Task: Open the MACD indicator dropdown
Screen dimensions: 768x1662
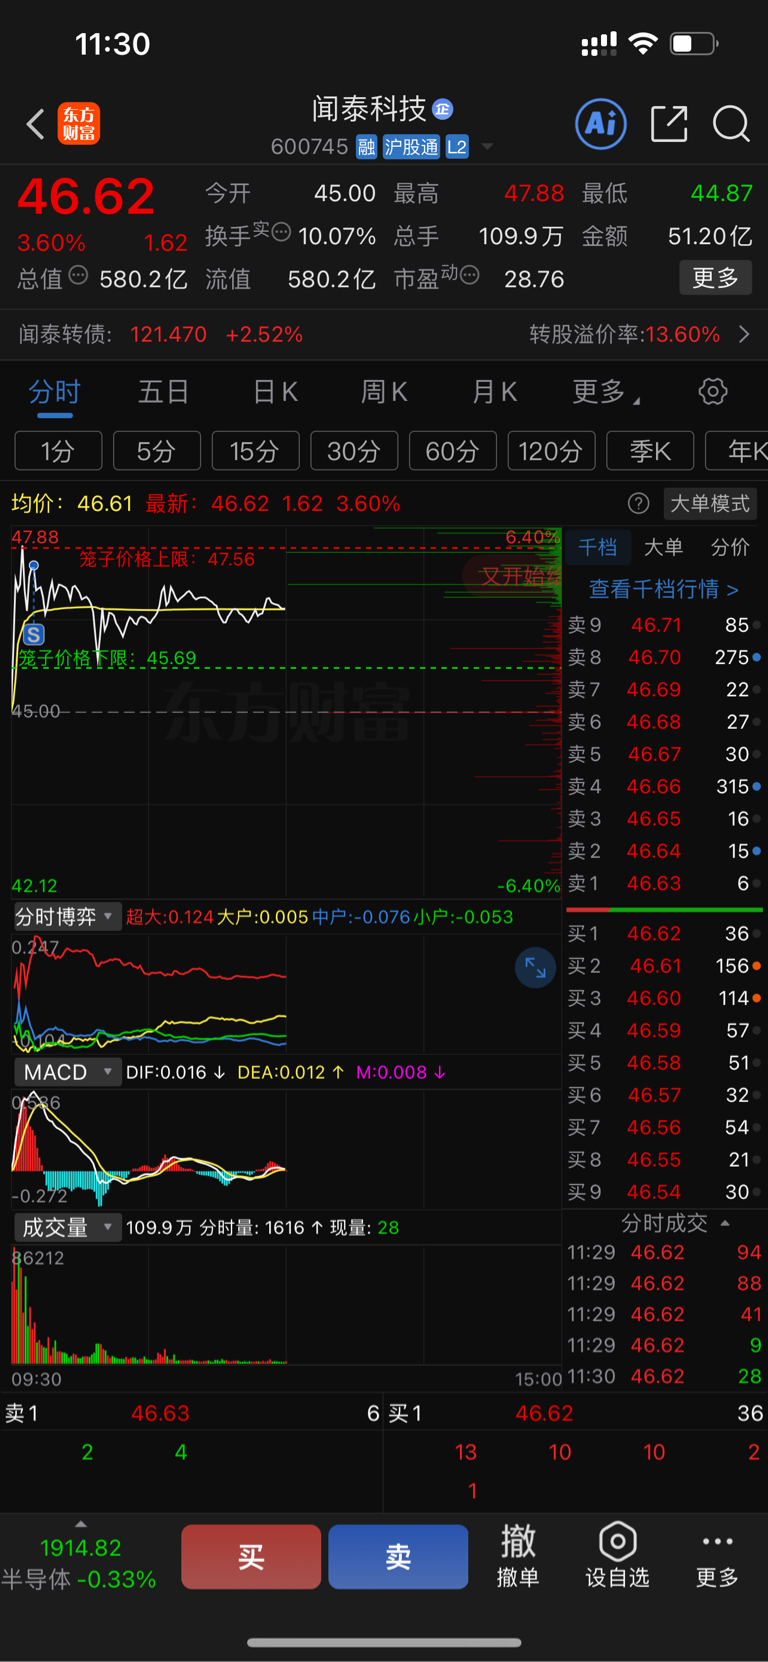Action: (66, 1072)
